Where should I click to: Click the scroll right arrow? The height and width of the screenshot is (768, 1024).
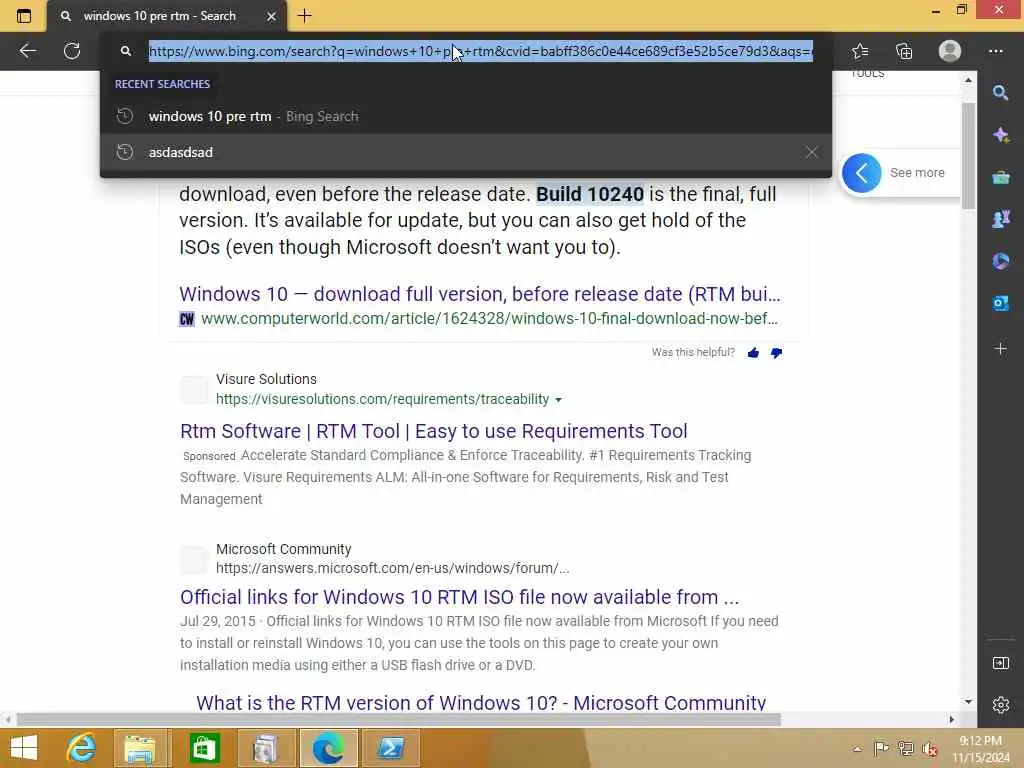coord(952,720)
